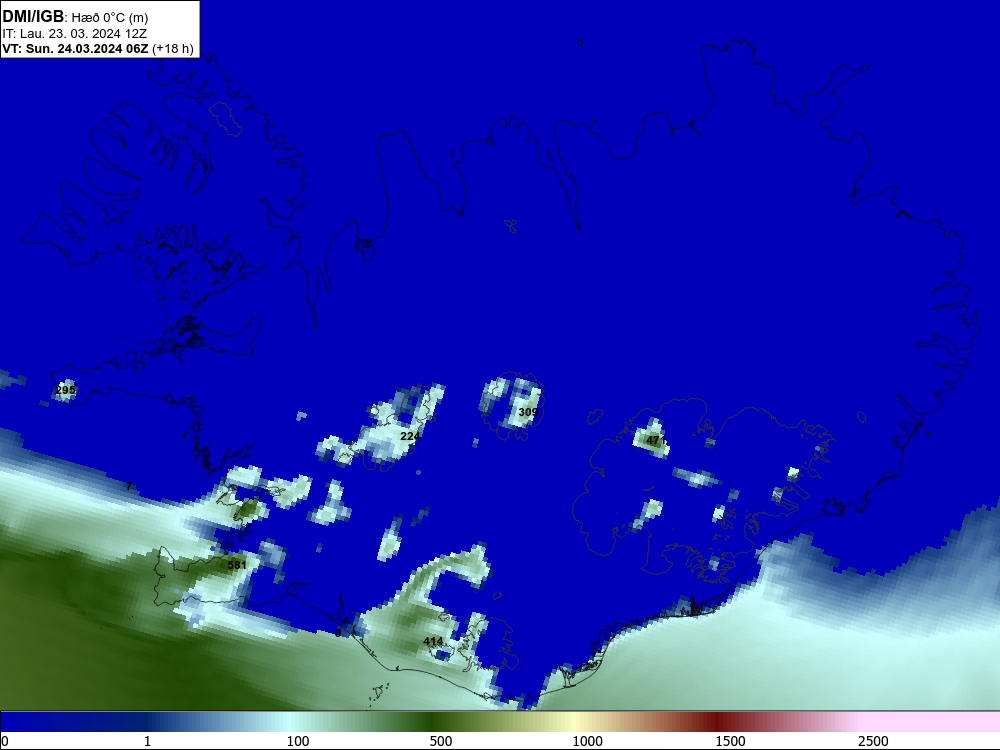The width and height of the screenshot is (1000, 750).
Task: Click the valid time 'VT: Sun. 24.03.2024 06Z'
Action: point(75,48)
